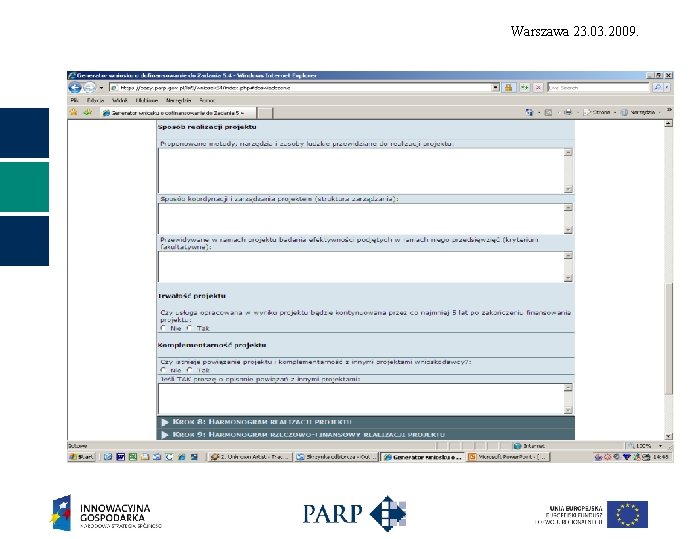700x539 pixels.
Task: Select the Generator wniosku browser tab
Action: click(178, 113)
